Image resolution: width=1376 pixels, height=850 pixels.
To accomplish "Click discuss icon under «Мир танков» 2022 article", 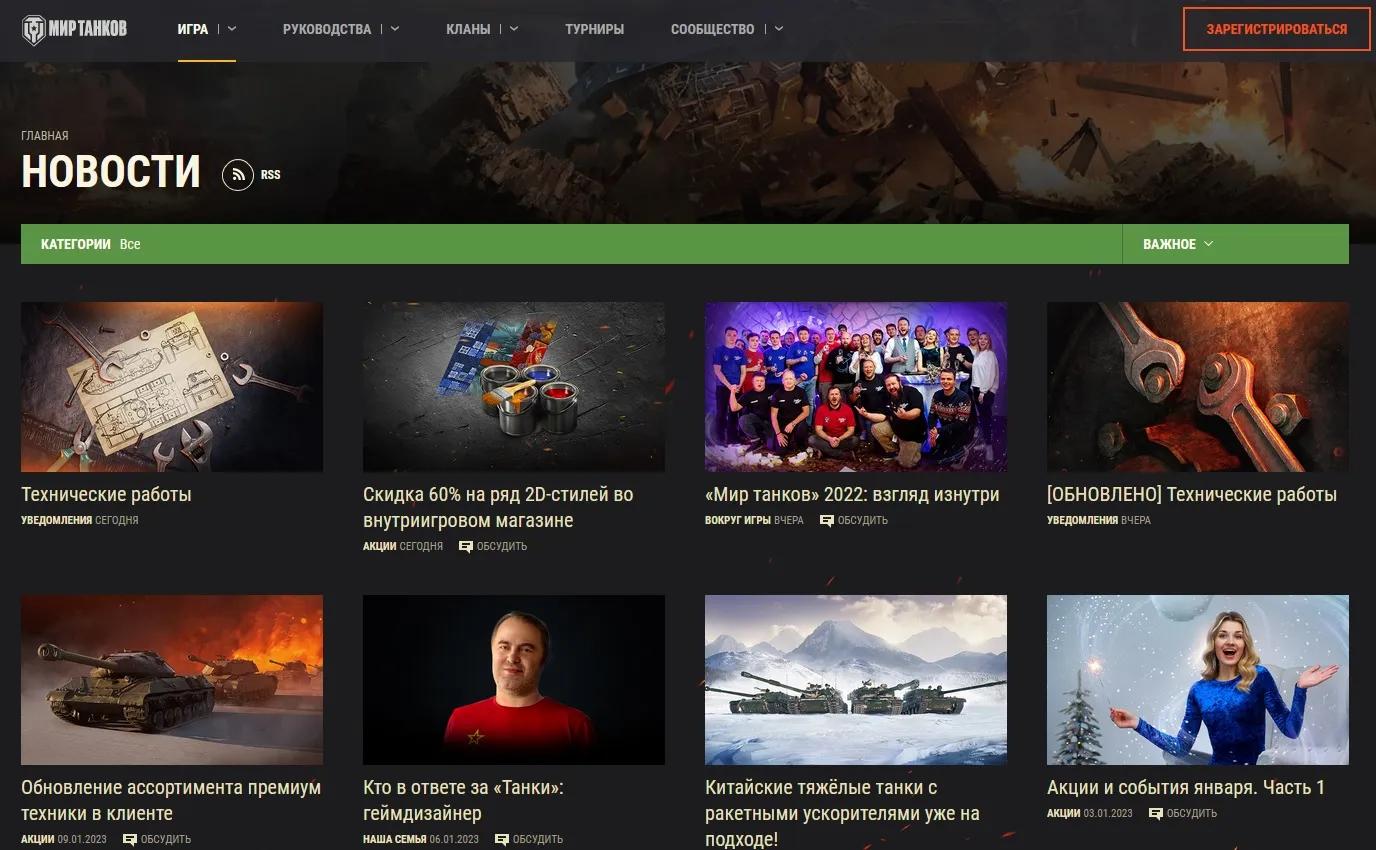I will (x=827, y=520).
